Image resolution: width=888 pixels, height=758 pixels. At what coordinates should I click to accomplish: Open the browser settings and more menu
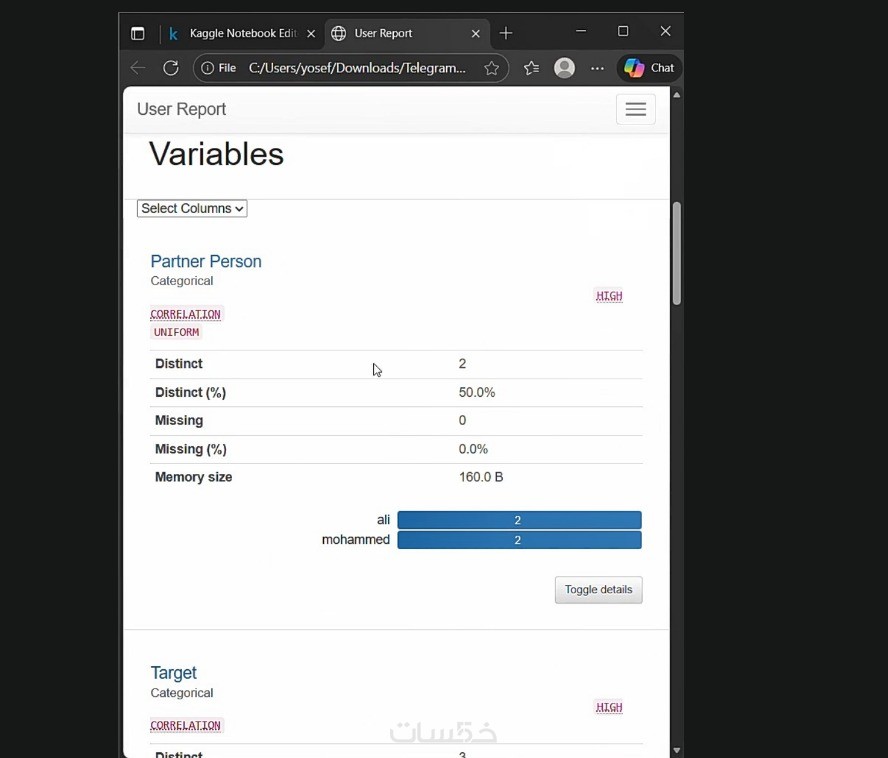click(597, 68)
